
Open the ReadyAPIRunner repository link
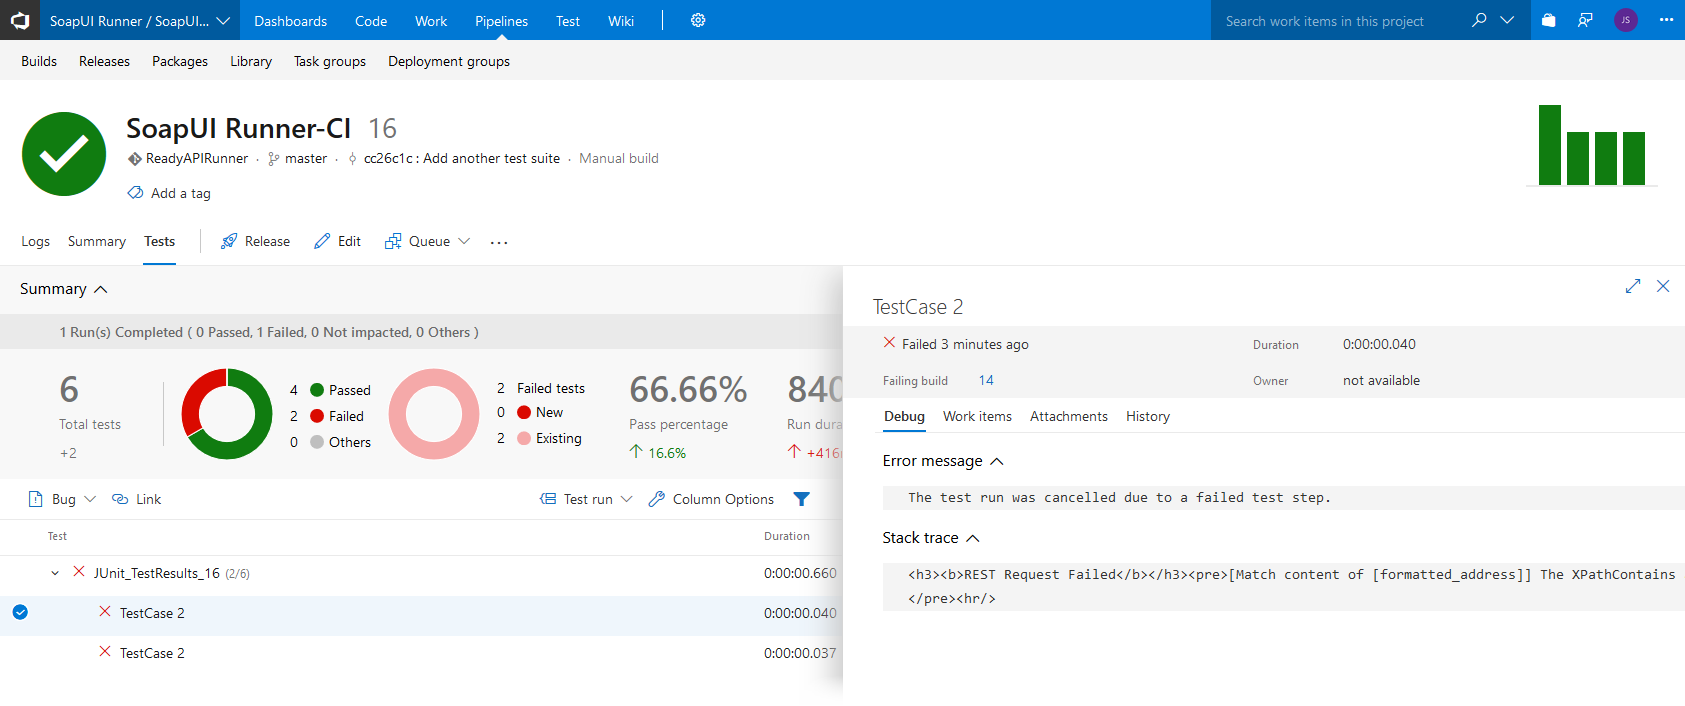point(197,158)
